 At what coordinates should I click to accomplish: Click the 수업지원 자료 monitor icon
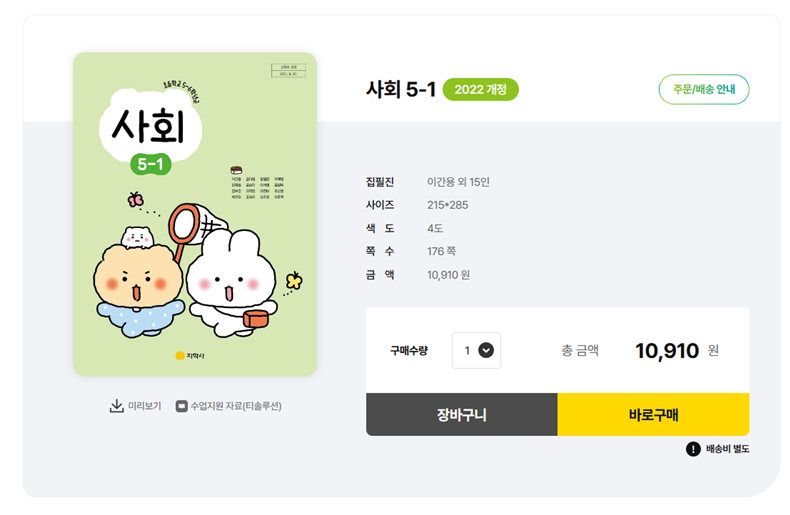click(x=181, y=406)
